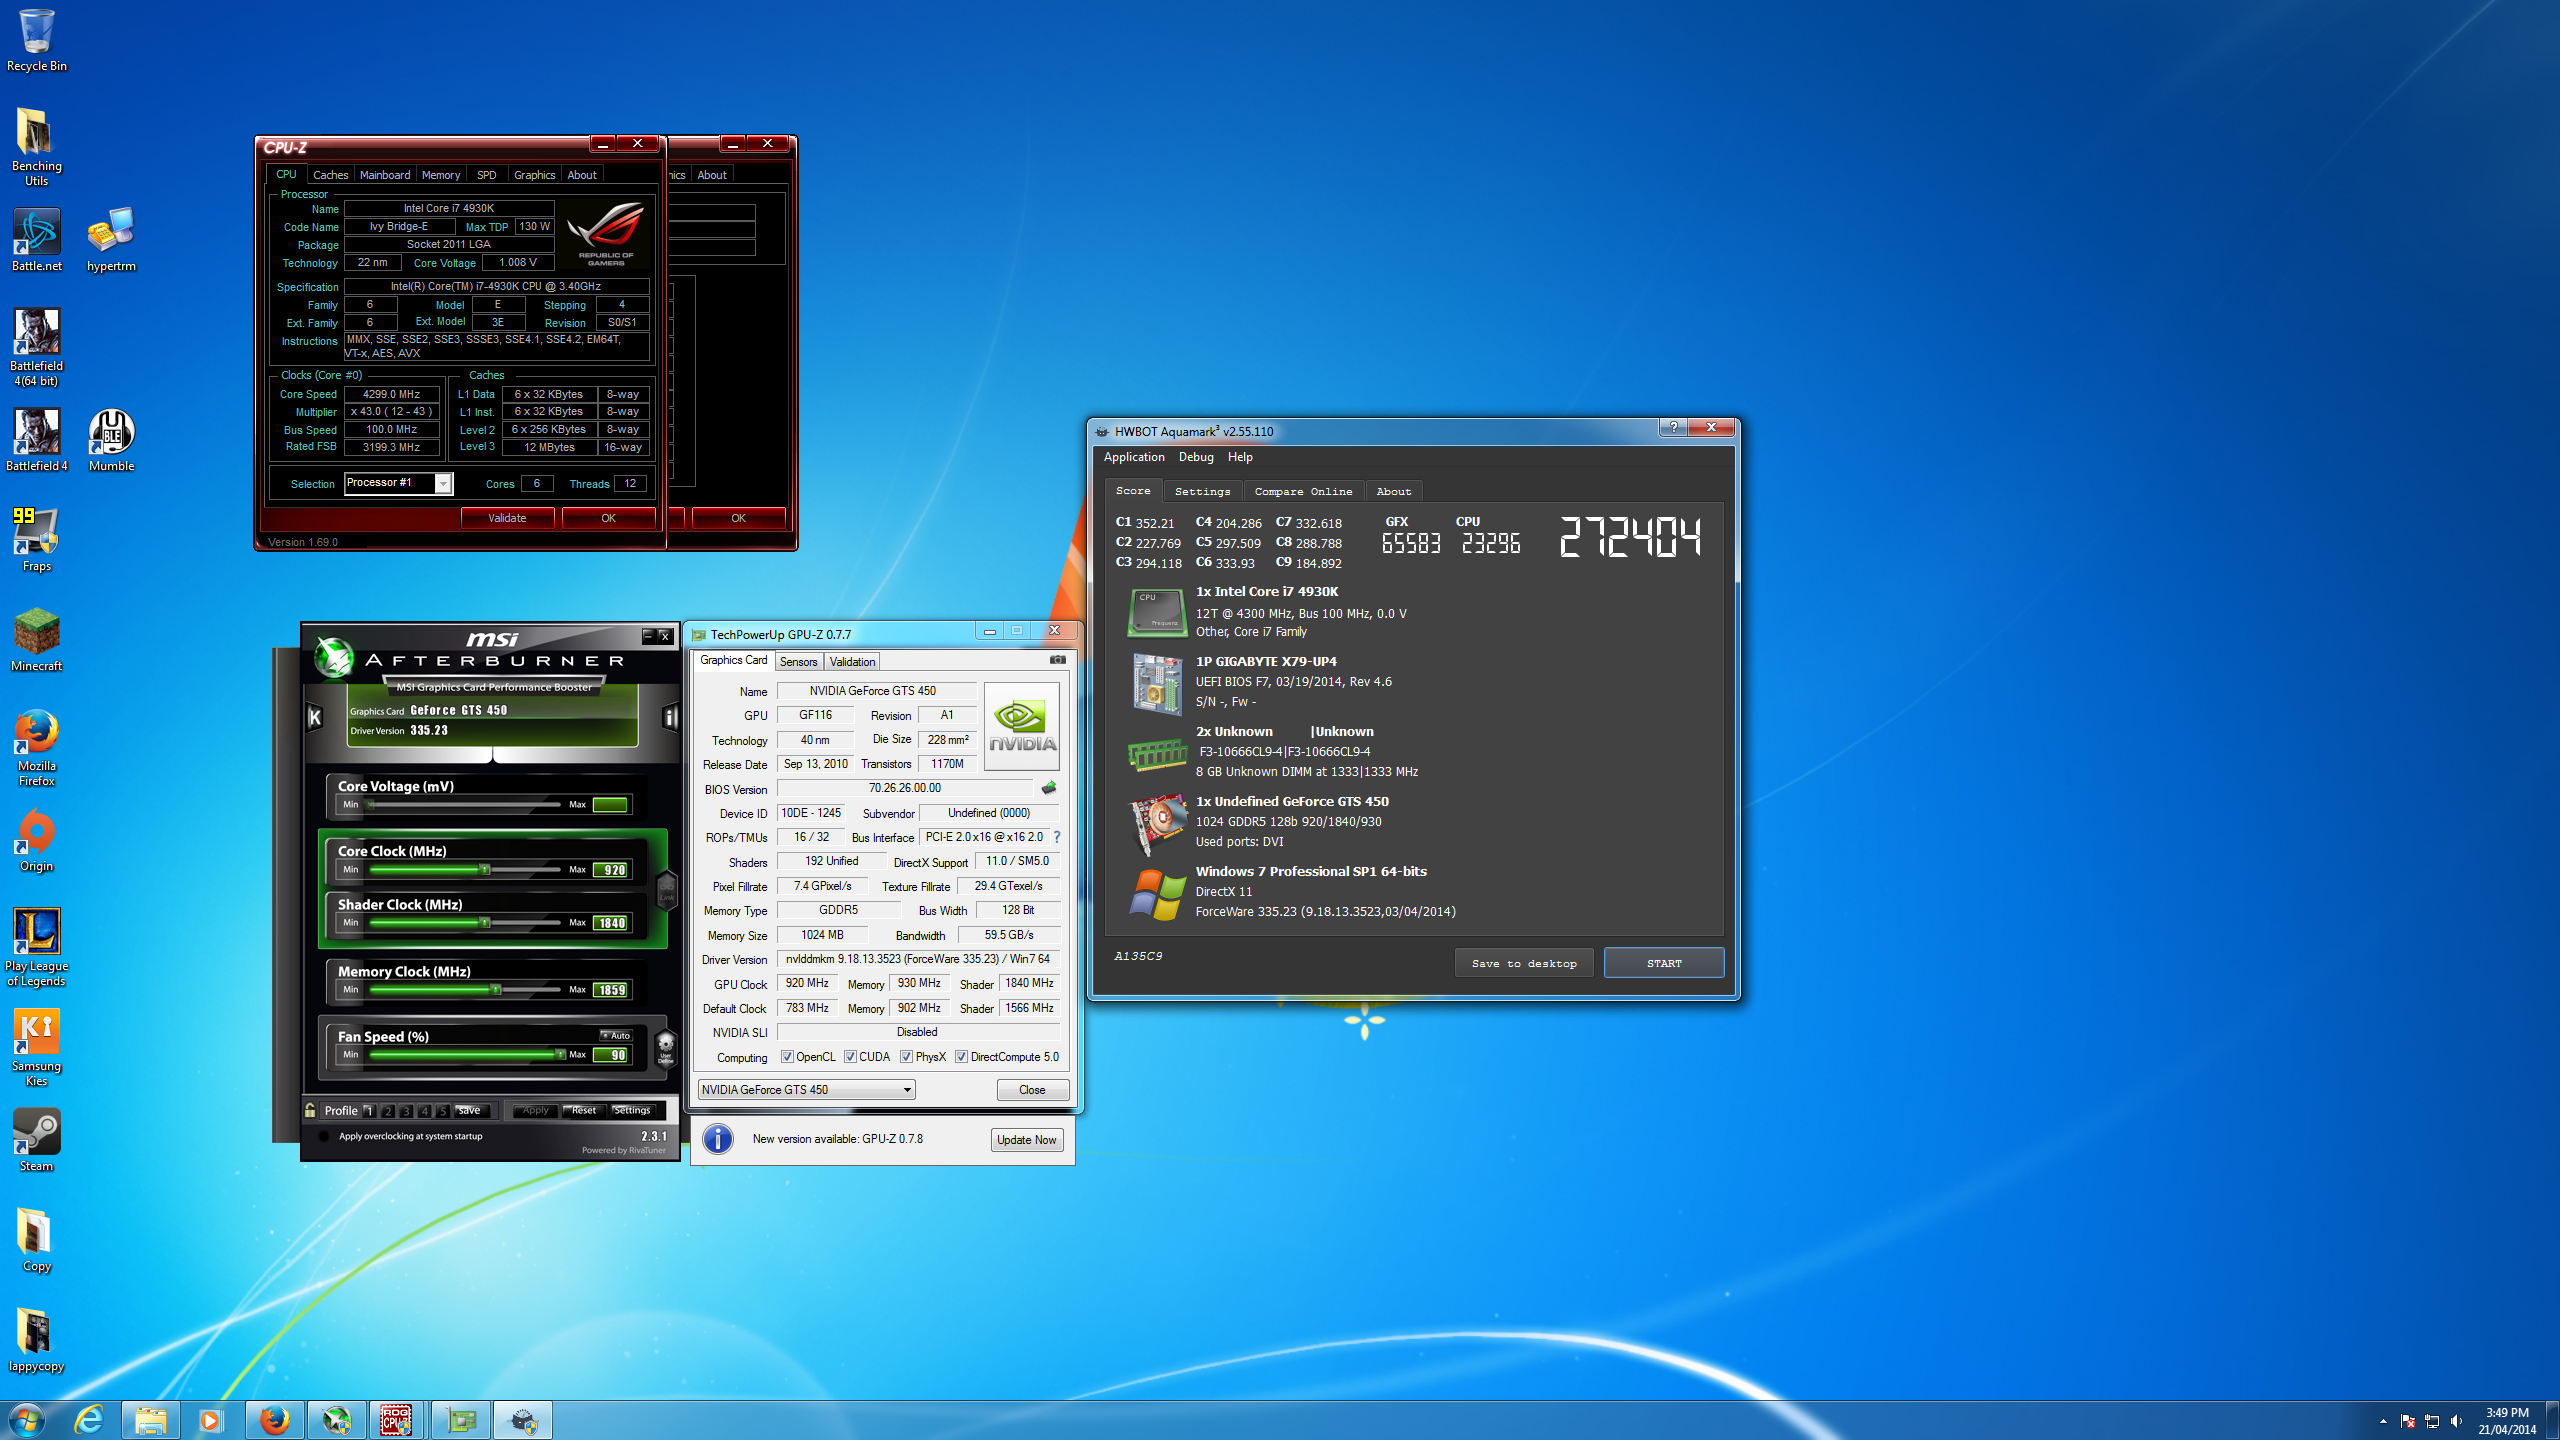Click Save to desktop in Aquamark
Viewport: 2560px width, 1440px height.
click(x=1524, y=963)
